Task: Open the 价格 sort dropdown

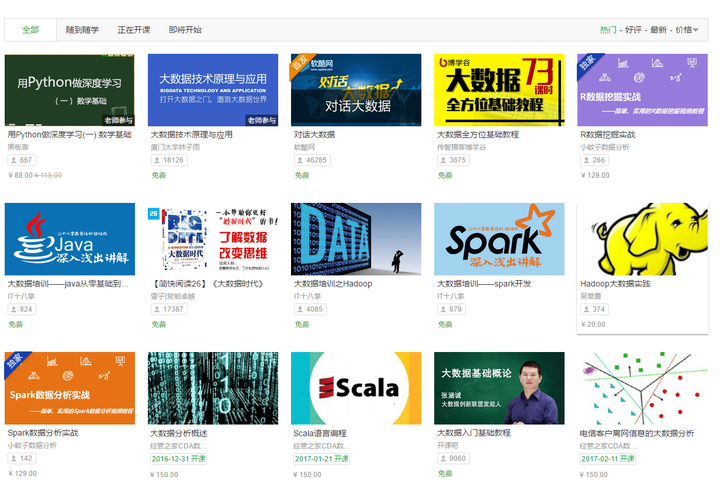Action: point(686,30)
